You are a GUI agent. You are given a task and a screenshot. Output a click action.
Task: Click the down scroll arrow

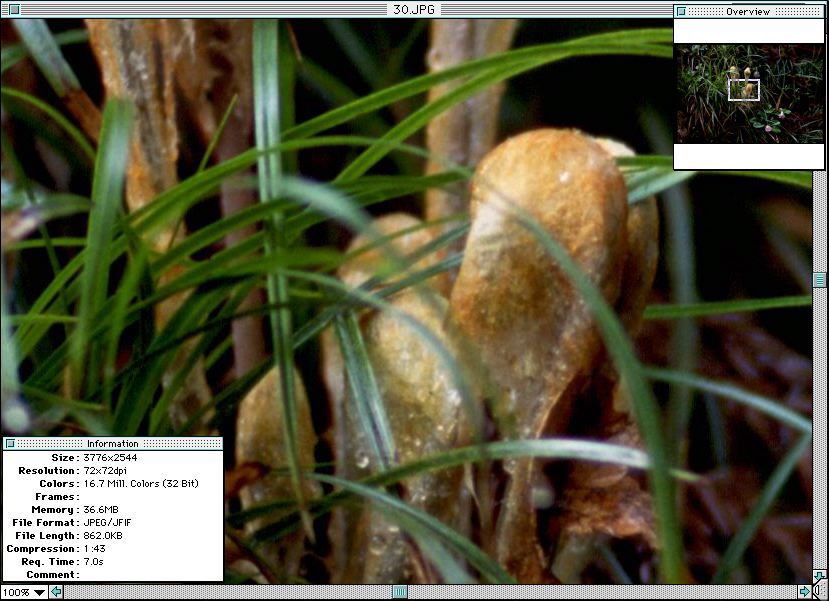tap(819, 576)
